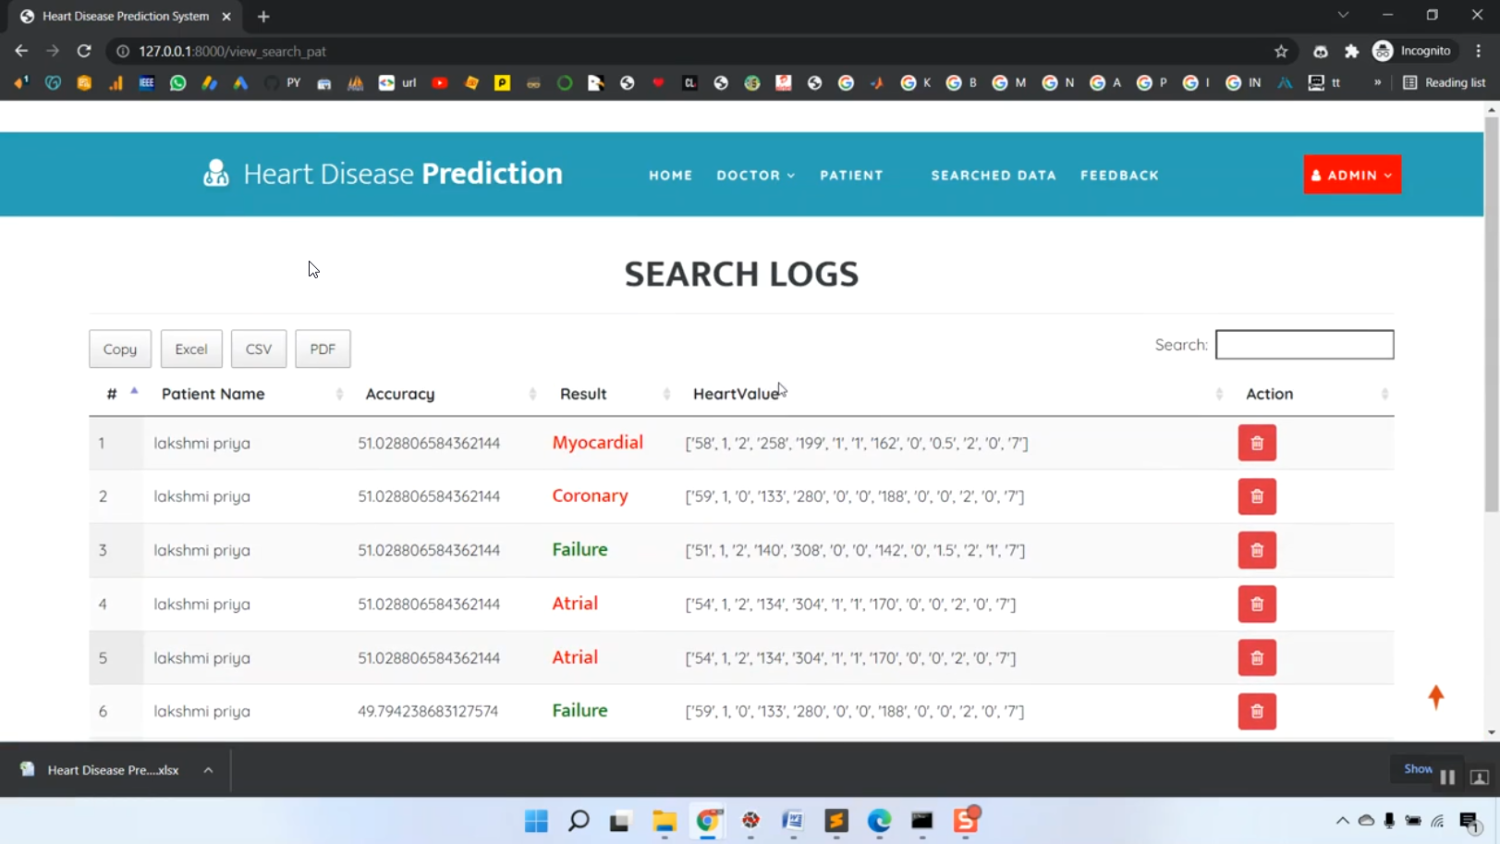Click the SEARCH LOGS heading
The width and height of the screenshot is (1500, 844).
click(x=742, y=274)
